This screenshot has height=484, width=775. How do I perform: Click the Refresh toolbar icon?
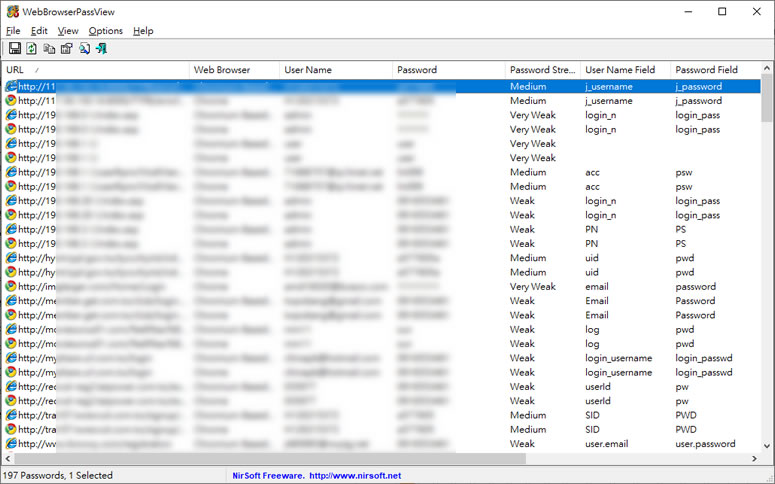pyautogui.click(x=32, y=48)
